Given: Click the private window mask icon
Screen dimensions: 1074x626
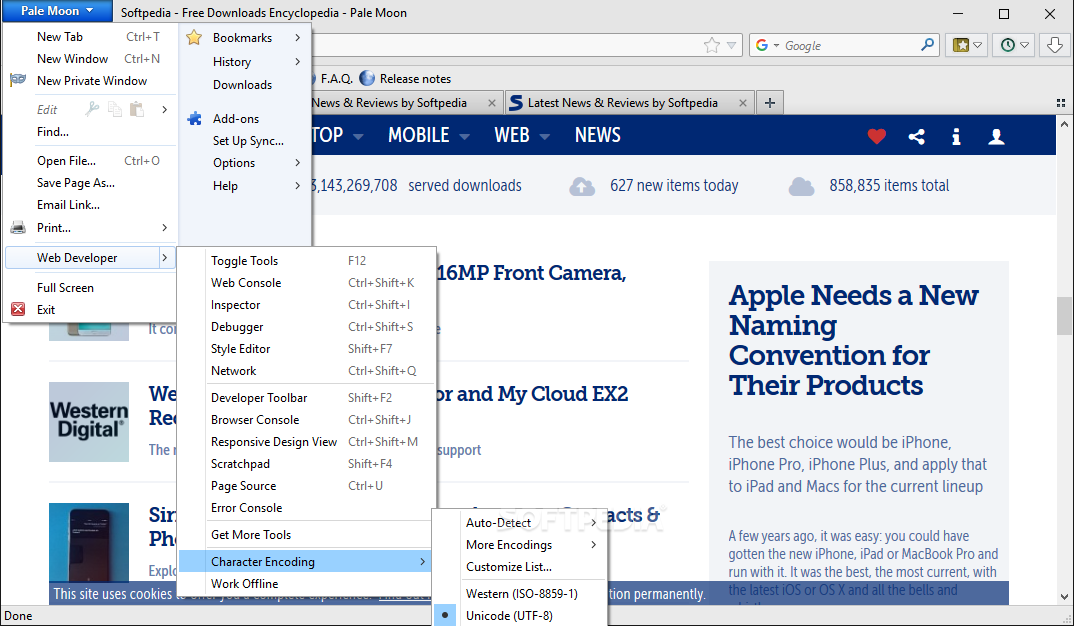Looking at the screenshot, I should pyautogui.click(x=18, y=79).
